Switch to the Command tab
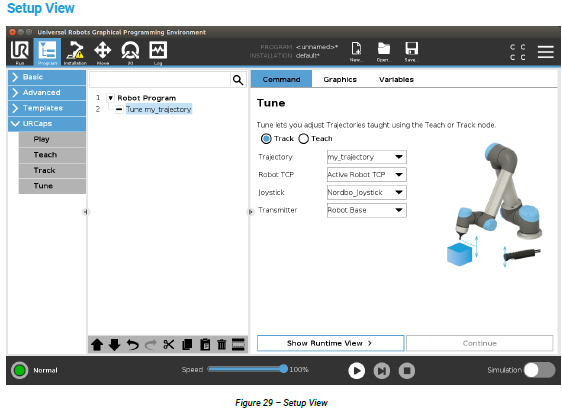562x411 pixels. pyautogui.click(x=281, y=79)
